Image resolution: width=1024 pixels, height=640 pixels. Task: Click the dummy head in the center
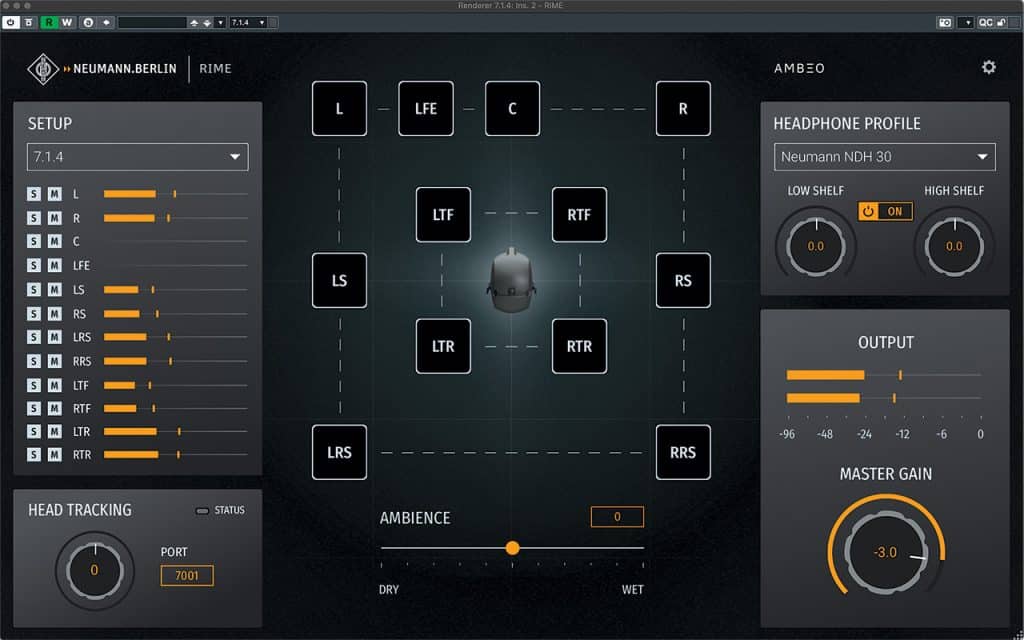click(511, 280)
